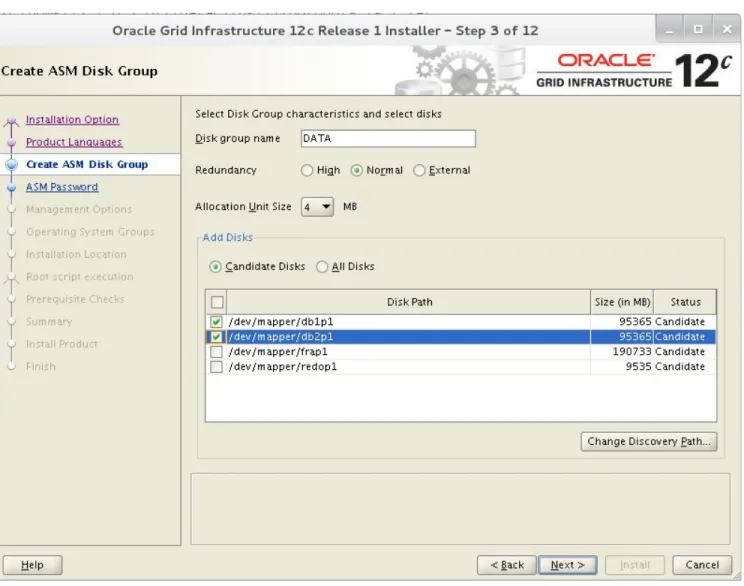Close the installer window
744x586 pixels.
[726, 29]
